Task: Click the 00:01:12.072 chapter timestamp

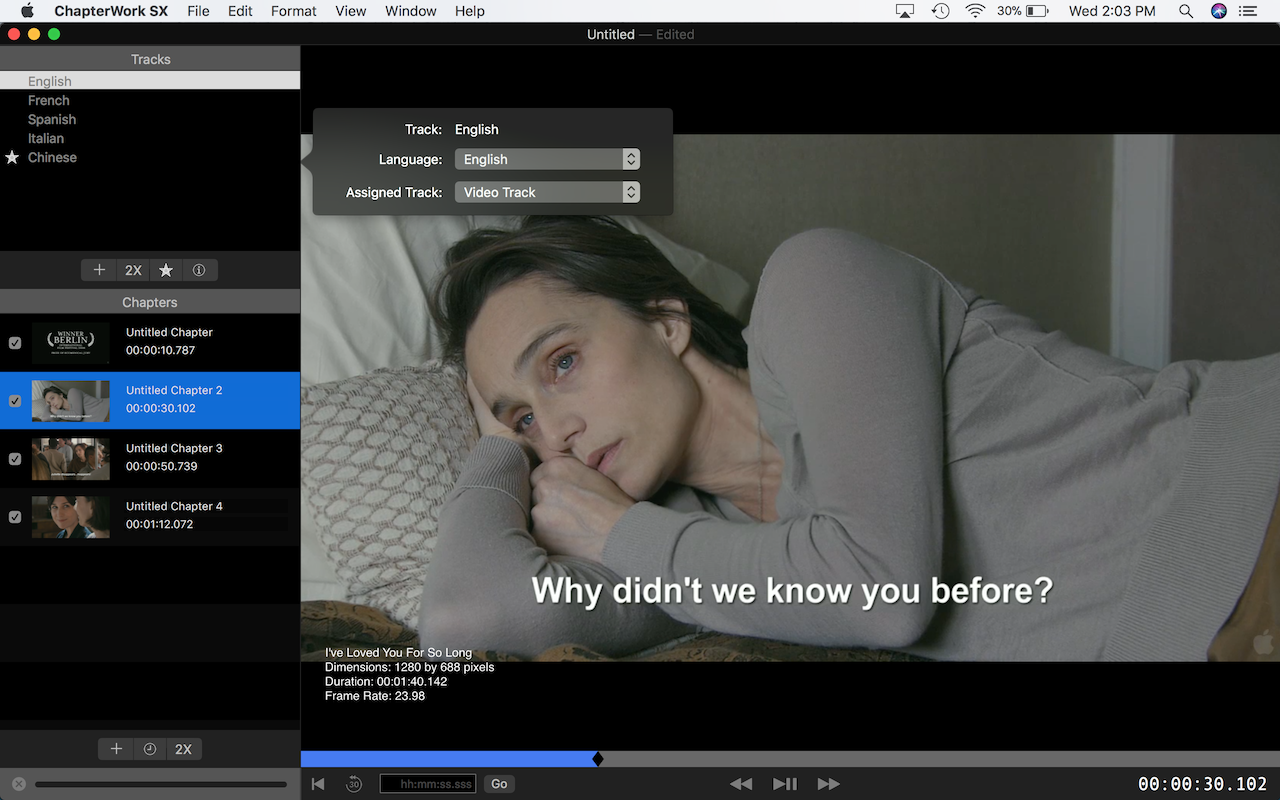Action: [x=160, y=524]
